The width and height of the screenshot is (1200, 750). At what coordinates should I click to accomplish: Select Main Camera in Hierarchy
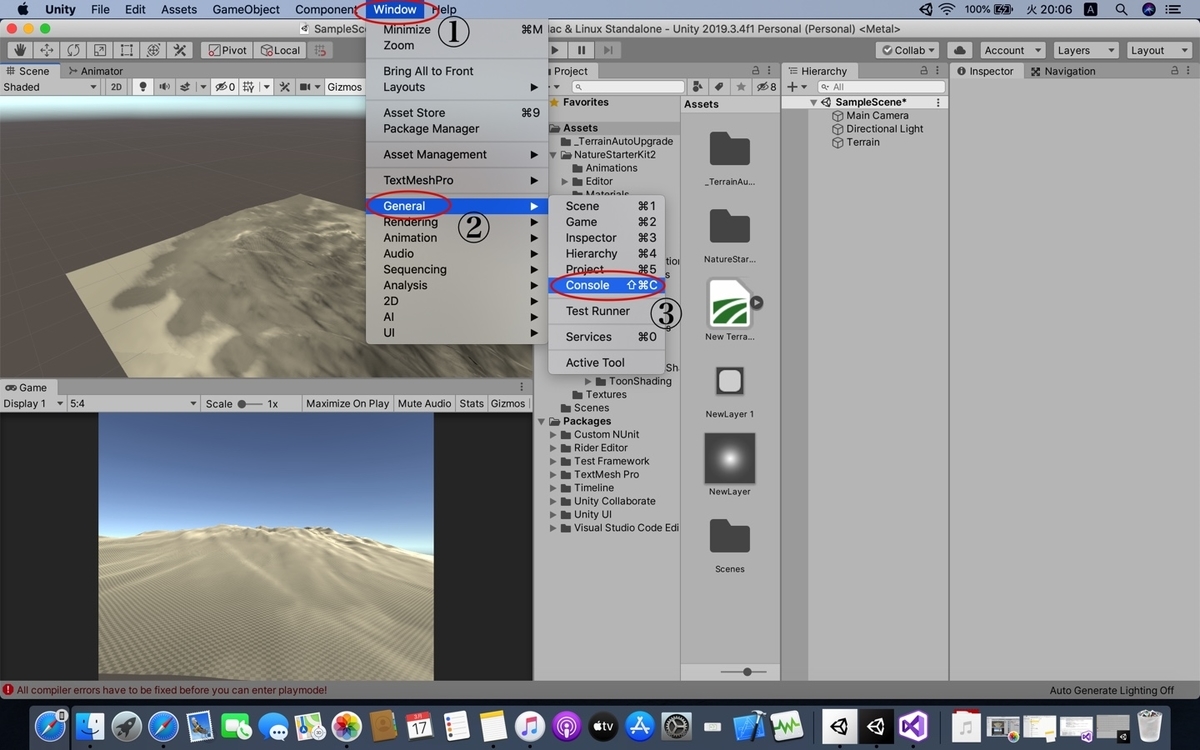coord(877,115)
